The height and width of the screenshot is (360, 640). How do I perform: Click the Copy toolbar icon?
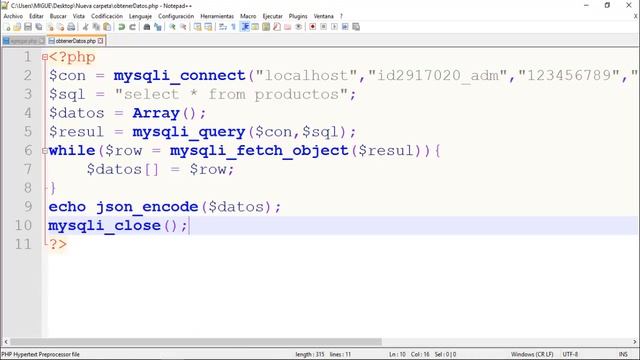coord(96,27)
